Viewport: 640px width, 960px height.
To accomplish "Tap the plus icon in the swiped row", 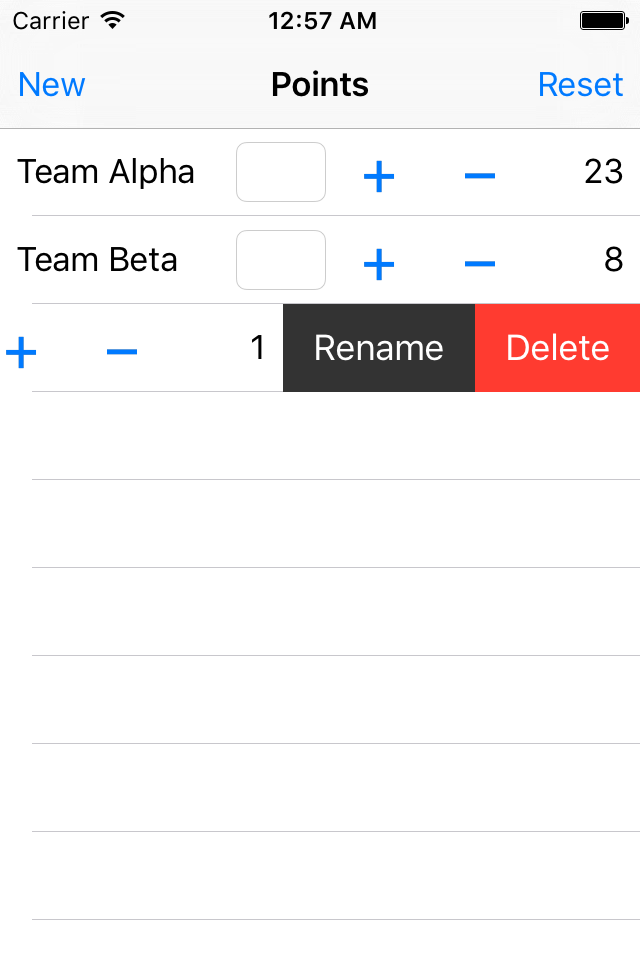I will [x=21, y=353].
